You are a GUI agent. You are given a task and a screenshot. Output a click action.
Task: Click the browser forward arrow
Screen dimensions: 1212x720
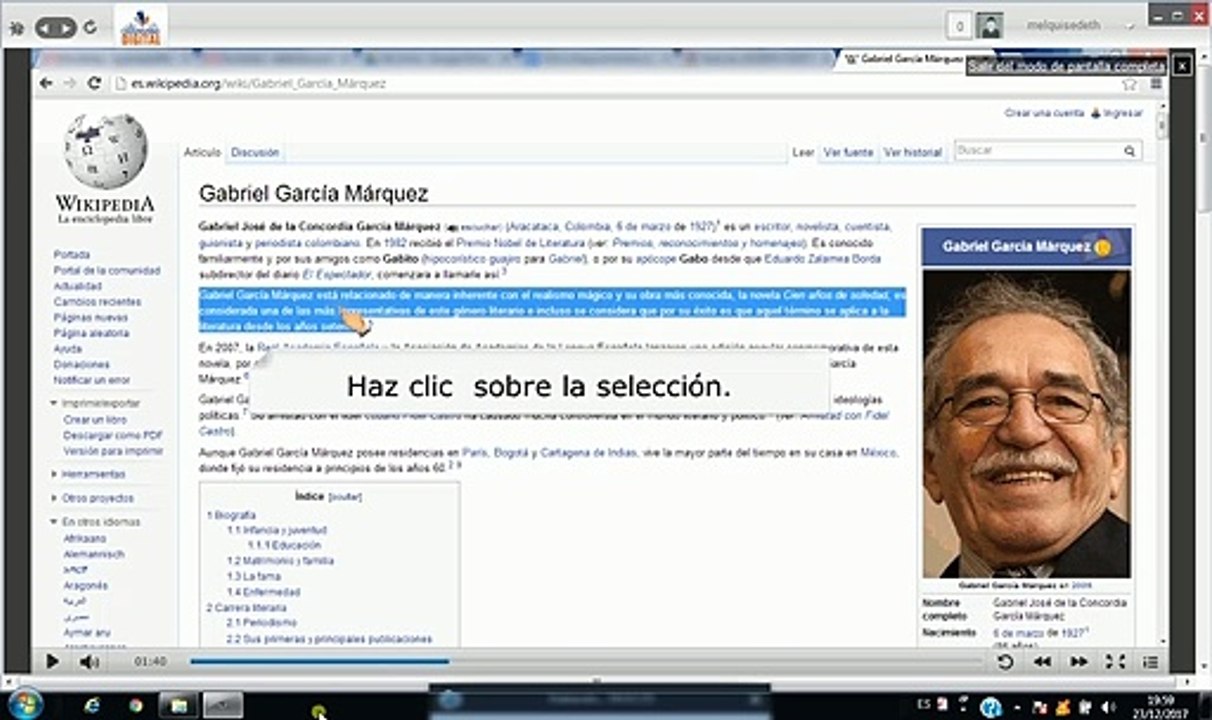[x=70, y=83]
